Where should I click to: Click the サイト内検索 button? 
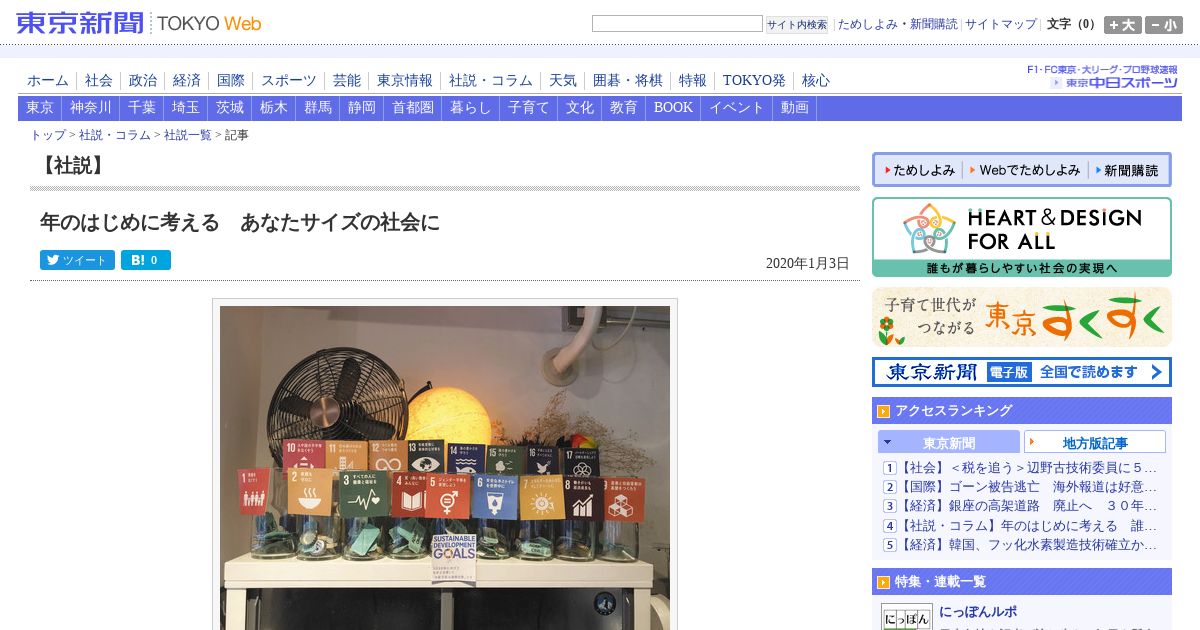(x=797, y=25)
